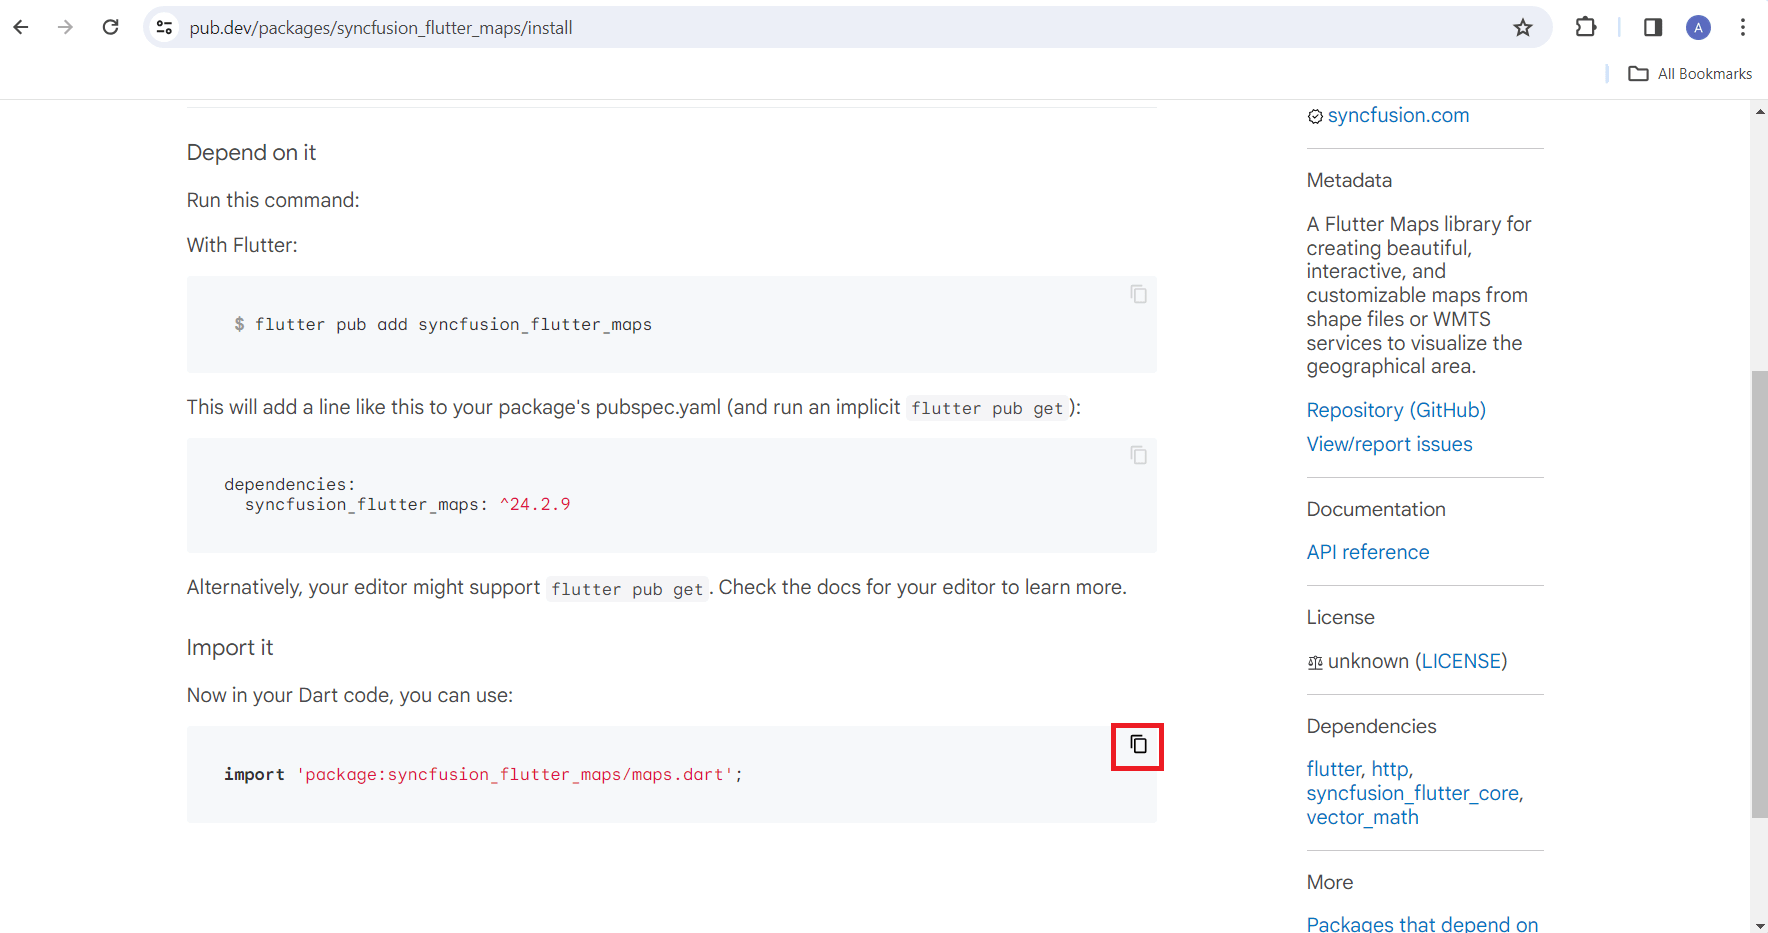Open the All Bookmarks folder
Image resolution: width=1768 pixels, height=933 pixels.
pyautogui.click(x=1690, y=74)
